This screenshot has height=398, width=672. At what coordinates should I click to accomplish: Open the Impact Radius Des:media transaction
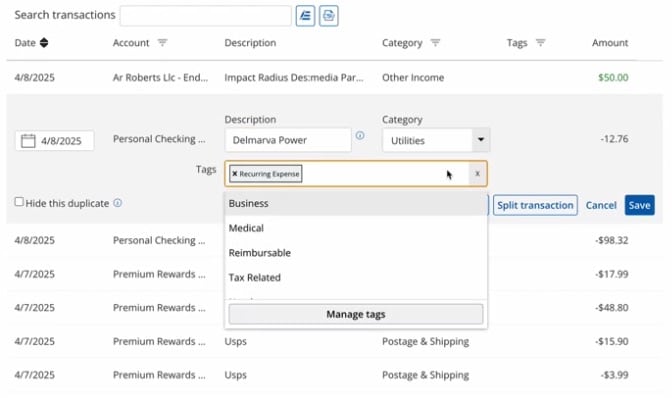294,78
